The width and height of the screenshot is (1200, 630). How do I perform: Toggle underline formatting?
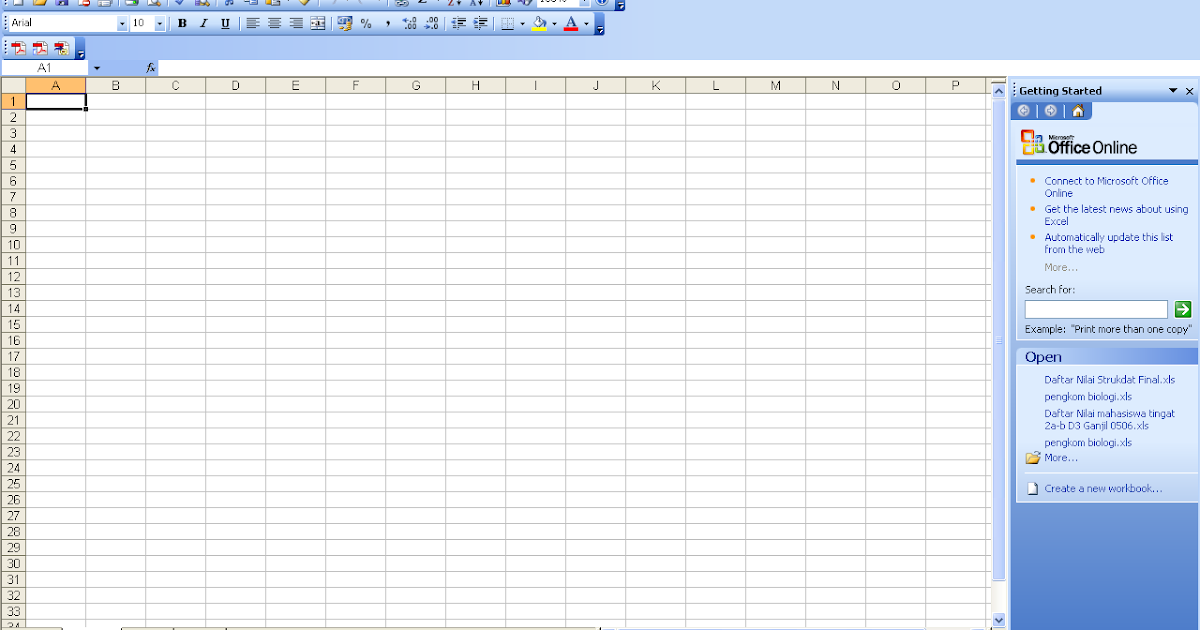(225, 23)
